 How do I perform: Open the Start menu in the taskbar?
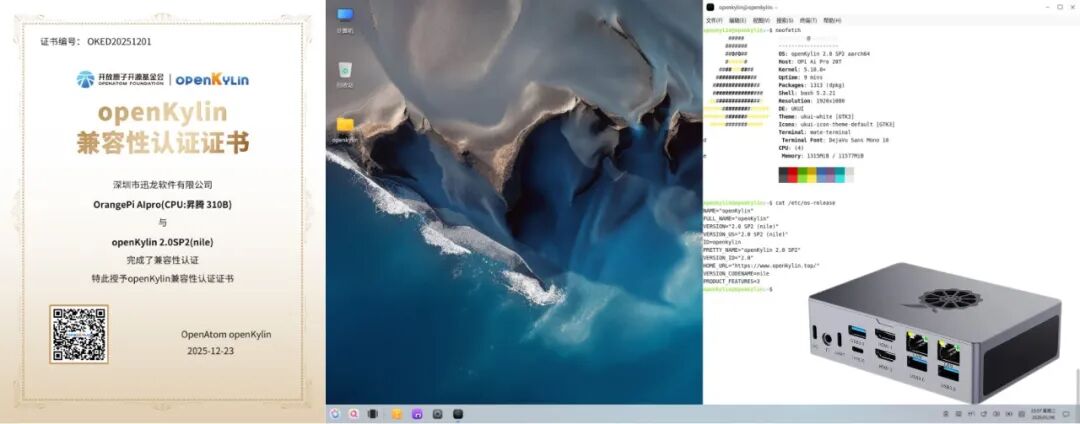click(335, 413)
